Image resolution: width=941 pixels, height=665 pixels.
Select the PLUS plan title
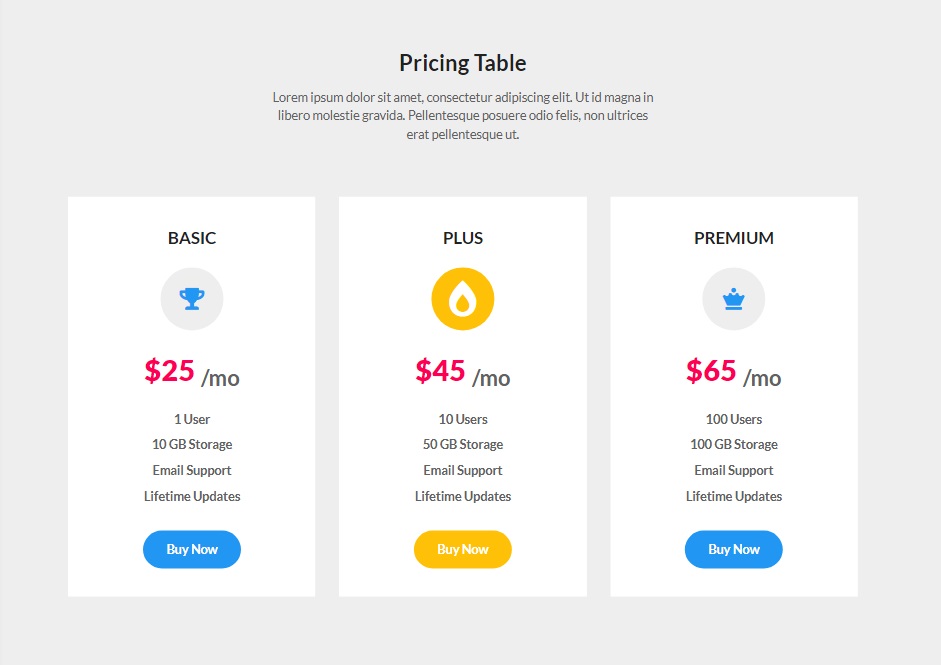pyautogui.click(x=463, y=238)
